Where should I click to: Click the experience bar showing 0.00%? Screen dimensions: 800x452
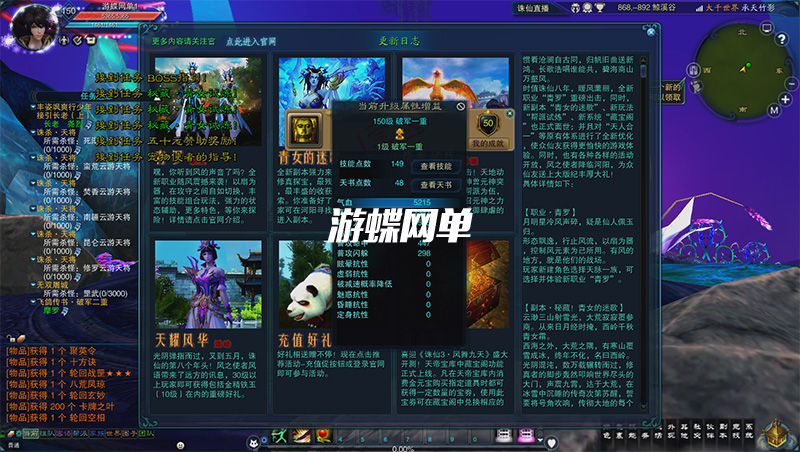pyautogui.click(x=403, y=449)
